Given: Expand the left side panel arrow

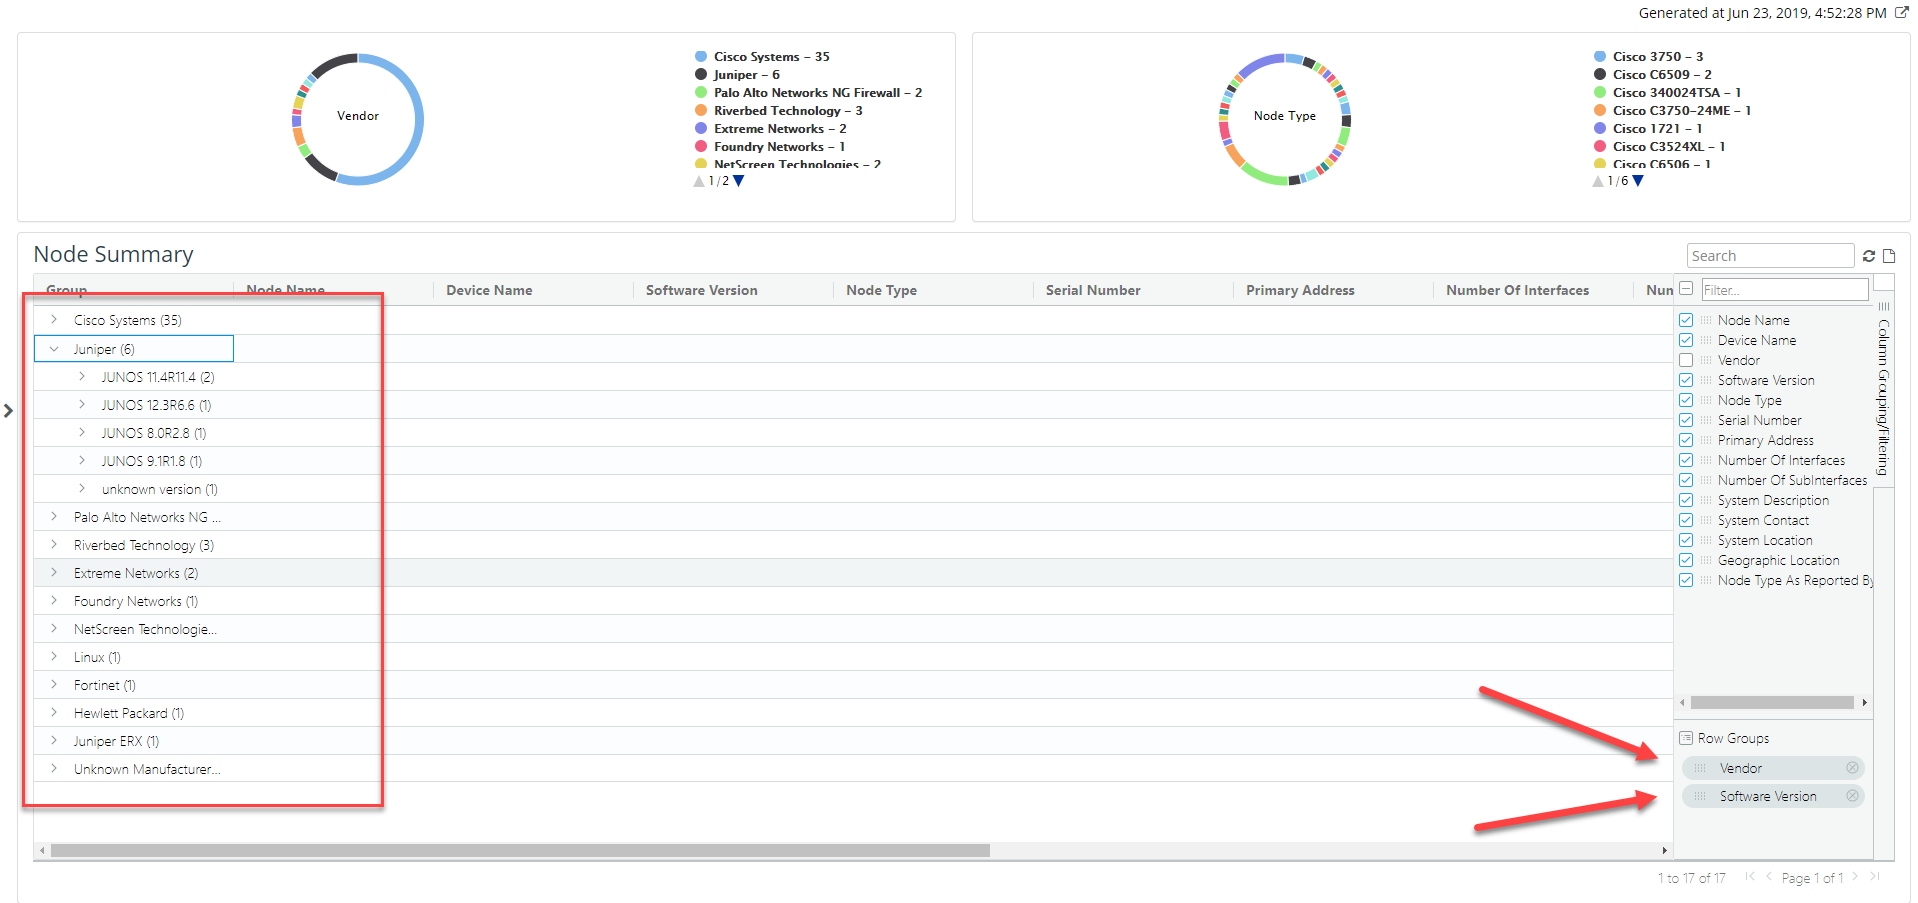Looking at the screenshot, I should coord(8,411).
